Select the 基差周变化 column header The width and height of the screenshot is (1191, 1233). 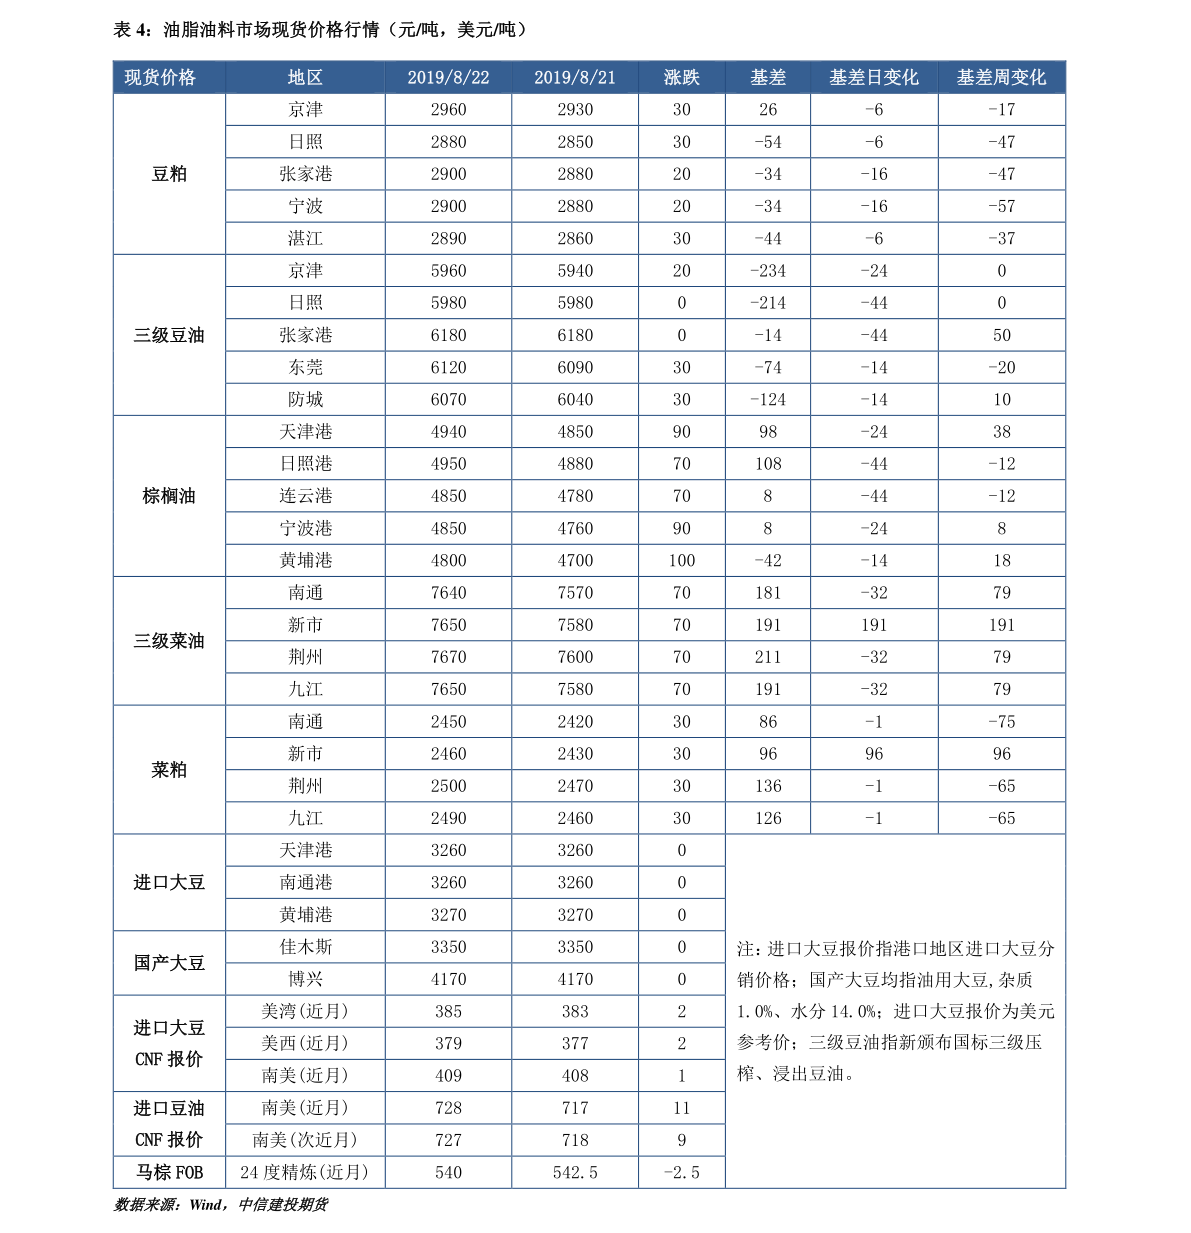click(1001, 77)
